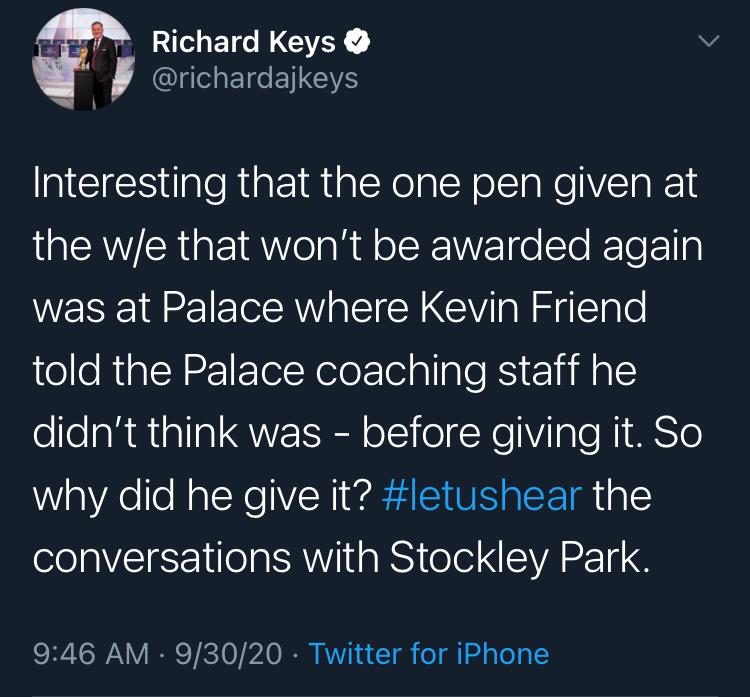Click "the w/e" in the tweet text
Image resolution: width=750 pixels, height=697 pixels.
[102, 247]
